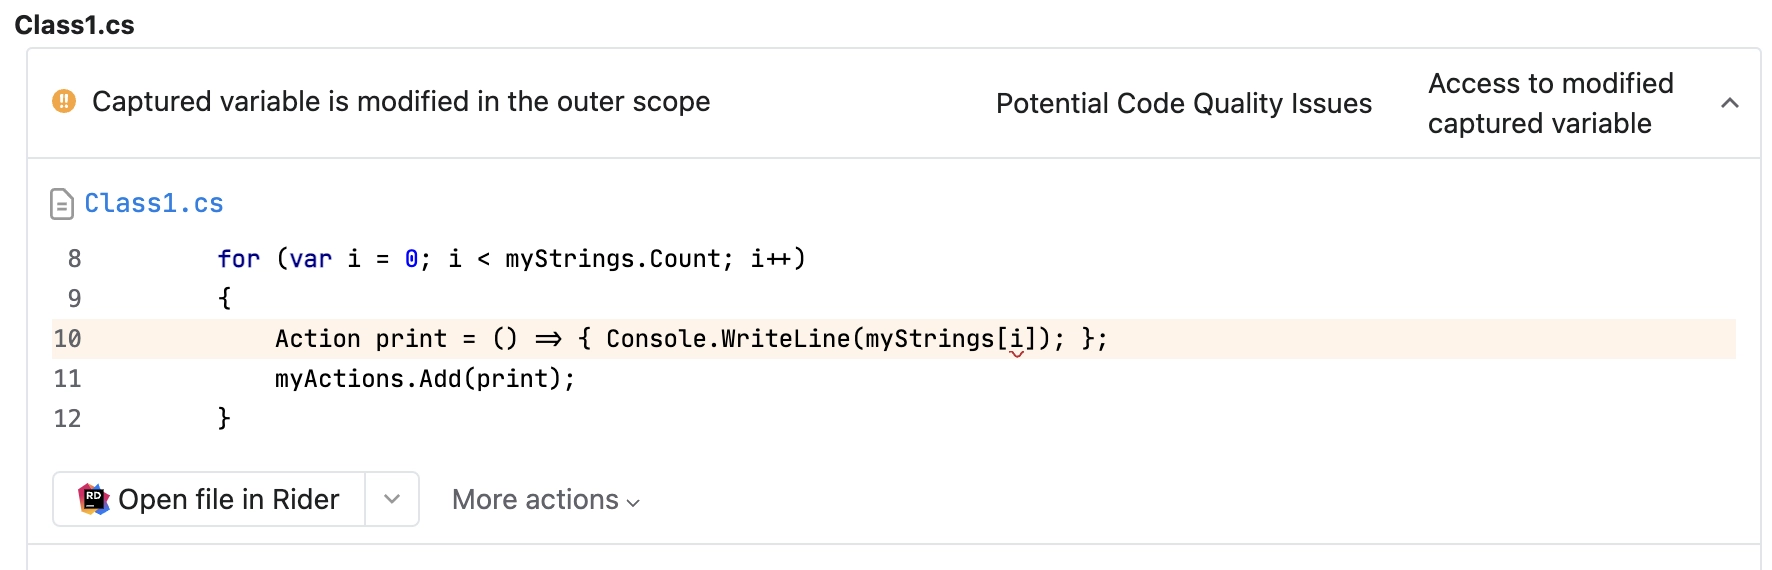Viewport: 1772px width, 570px height.
Task: Click the underlined variable i in WriteLine
Action: point(1017,340)
